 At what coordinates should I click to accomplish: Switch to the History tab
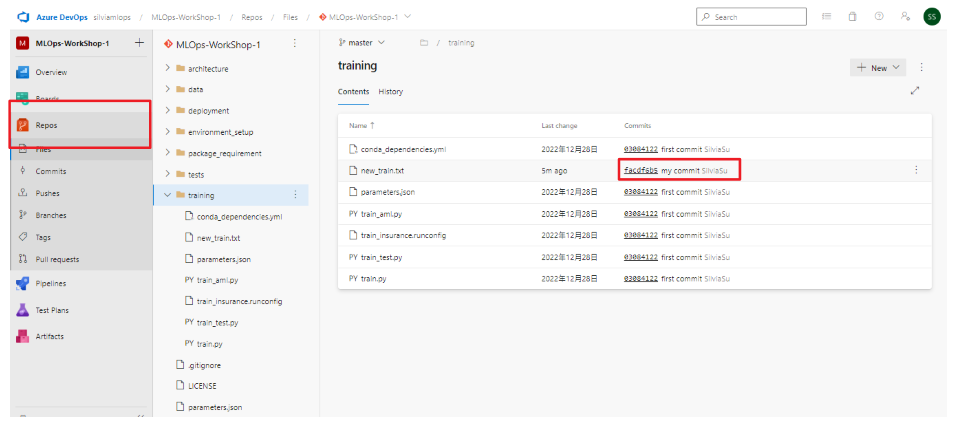[390, 91]
